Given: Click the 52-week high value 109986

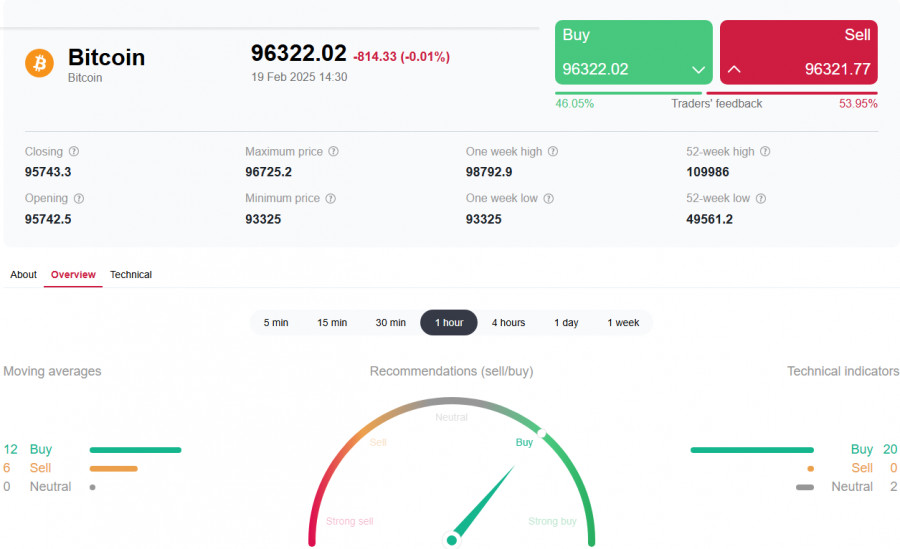Looking at the screenshot, I should click(707, 172).
